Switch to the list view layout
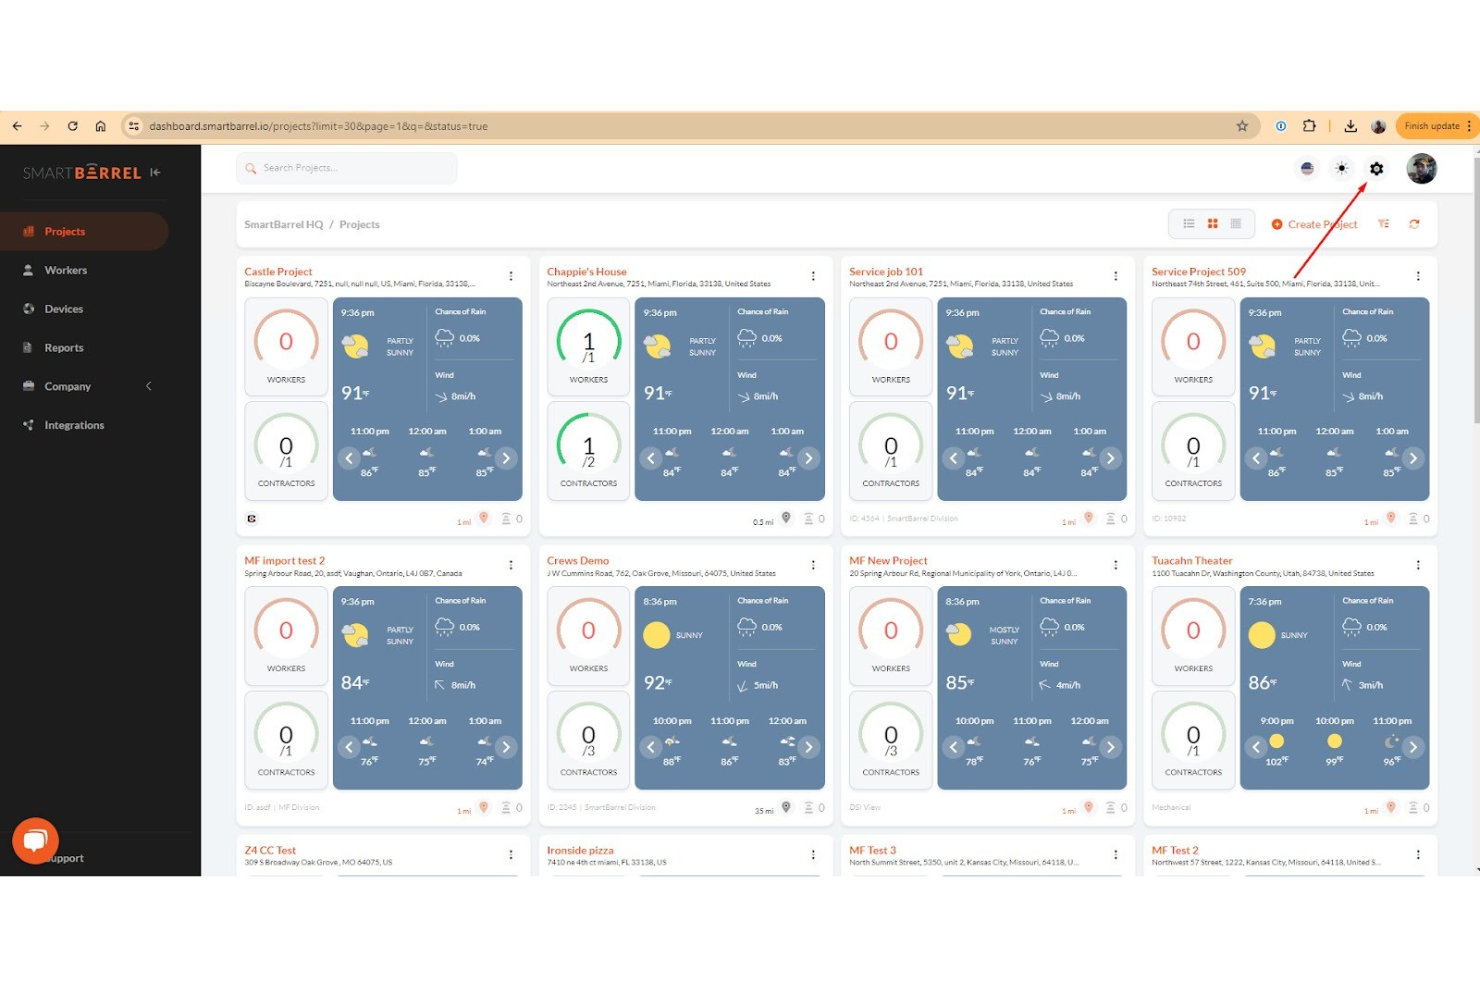 (x=1189, y=224)
